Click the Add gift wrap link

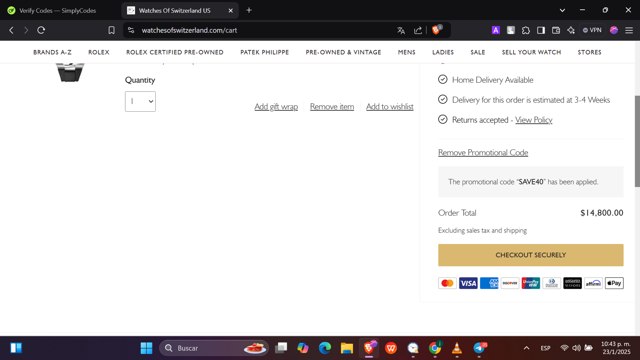tap(276, 107)
